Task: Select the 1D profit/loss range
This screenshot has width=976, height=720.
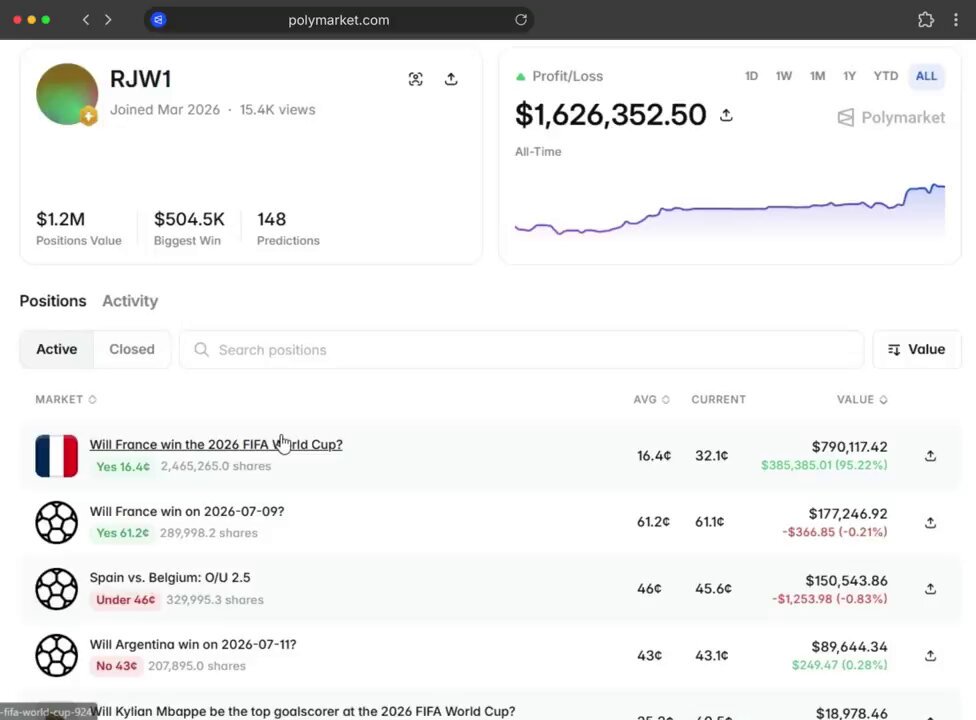Action: (751, 76)
